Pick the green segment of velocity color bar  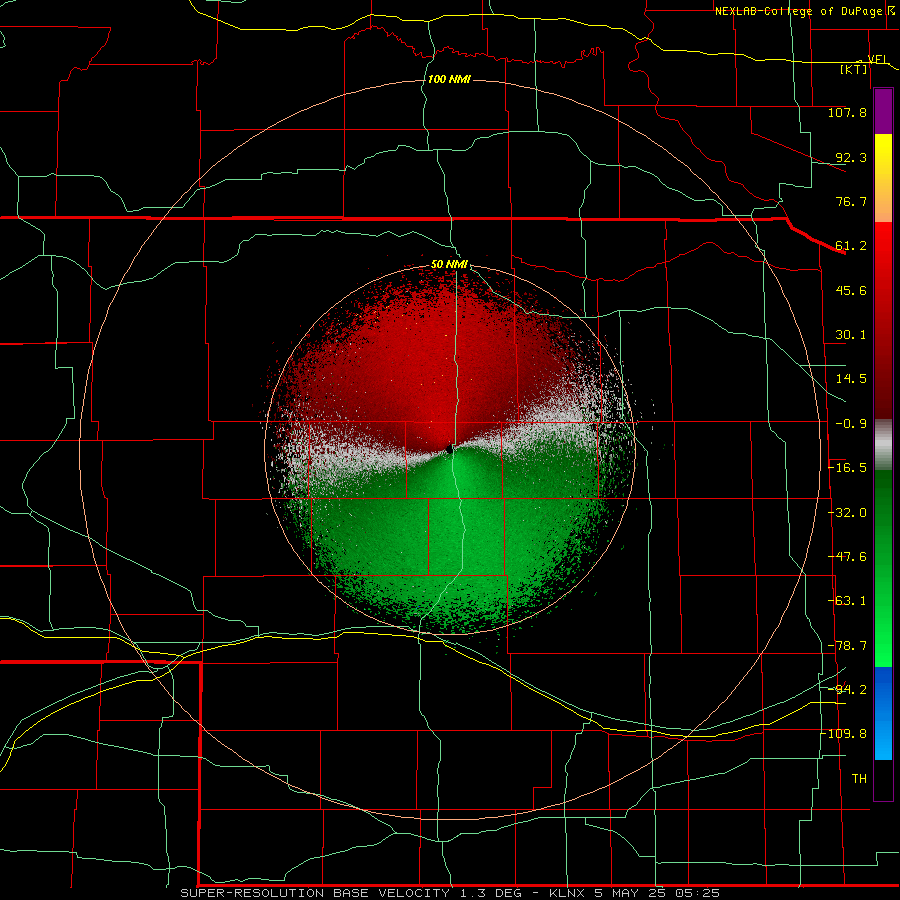883,568
